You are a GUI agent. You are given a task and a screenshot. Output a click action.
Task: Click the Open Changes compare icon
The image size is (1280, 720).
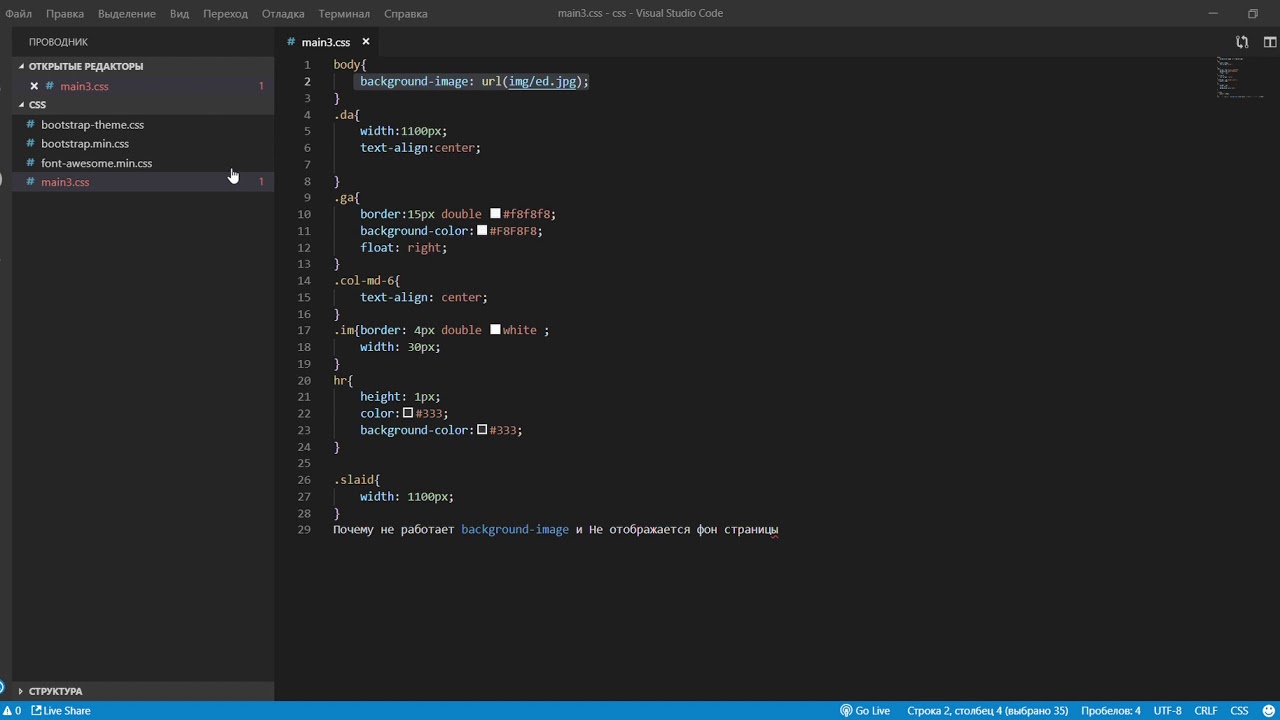(x=1242, y=42)
